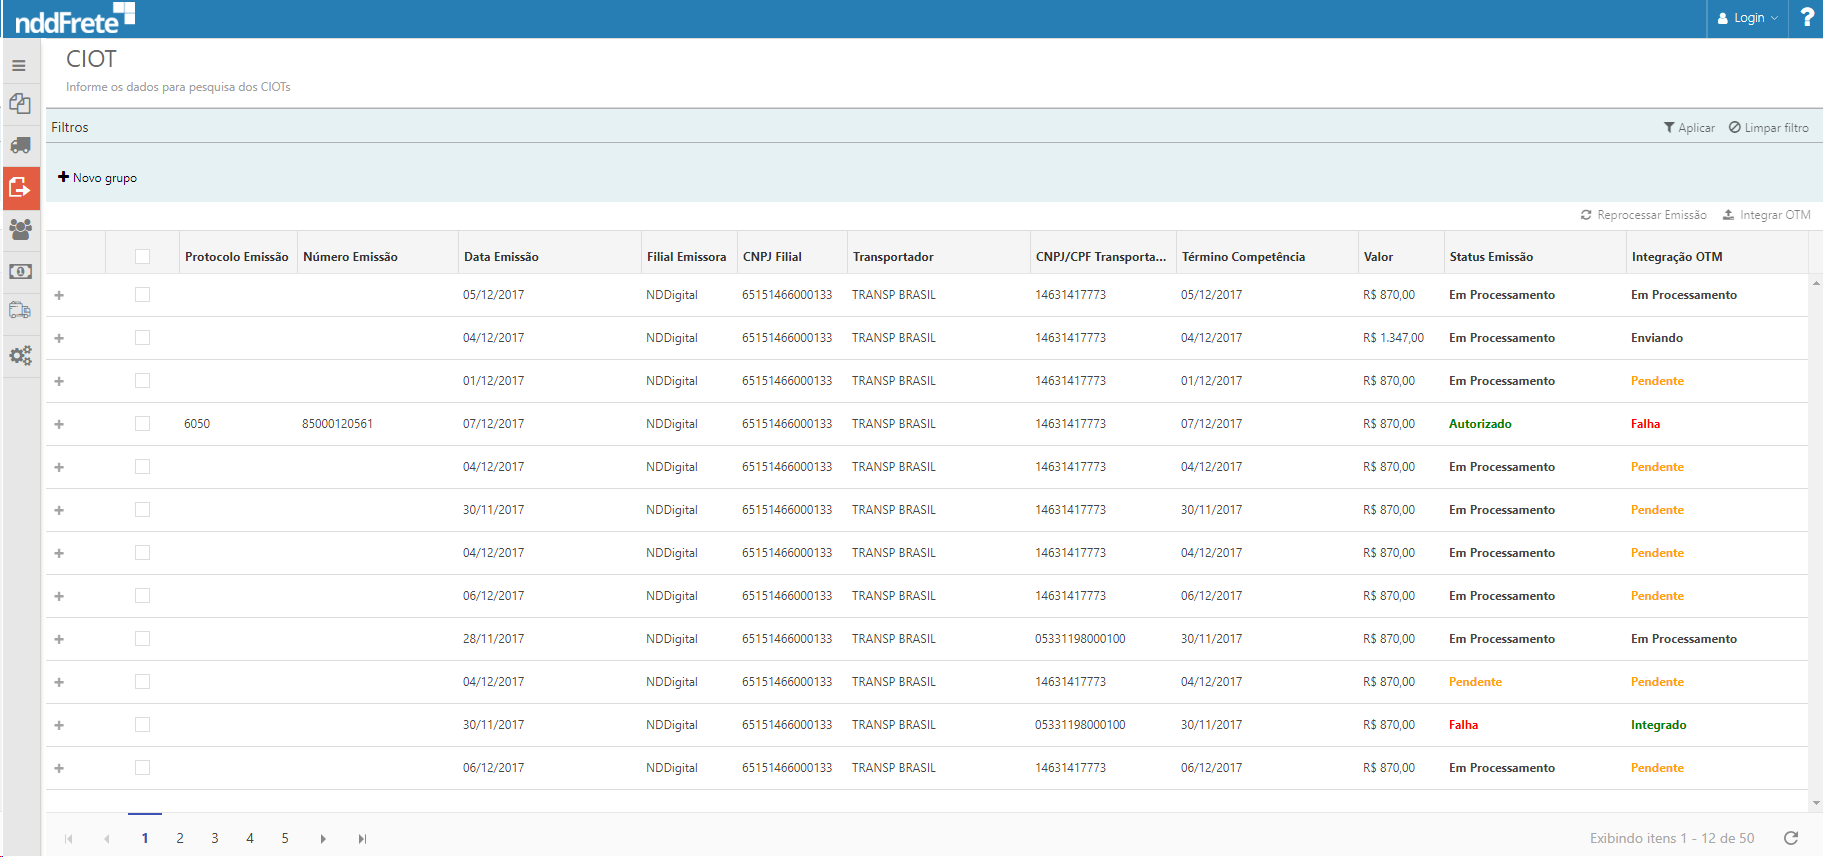Viewport: 1823px width, 857px height.
Task: Select the highlighted orange export sidebar icon
Action: tap(20, 188)
